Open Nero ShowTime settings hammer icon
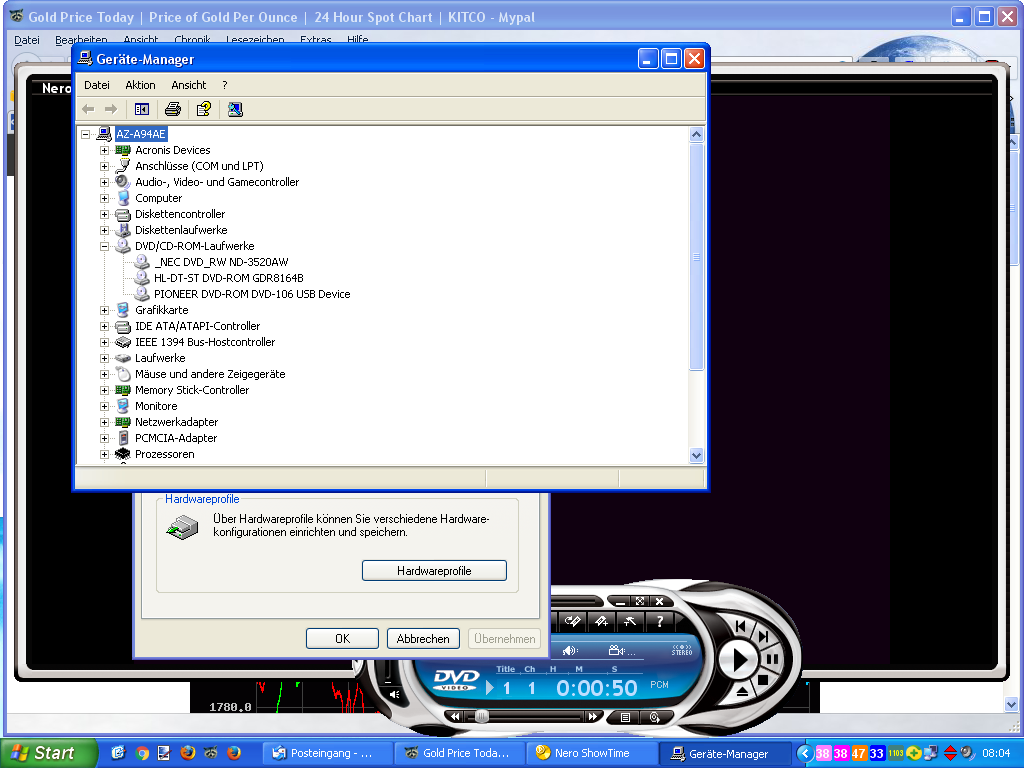The image size is (1024, 768). pyautogui.click(x=630, y=621)
